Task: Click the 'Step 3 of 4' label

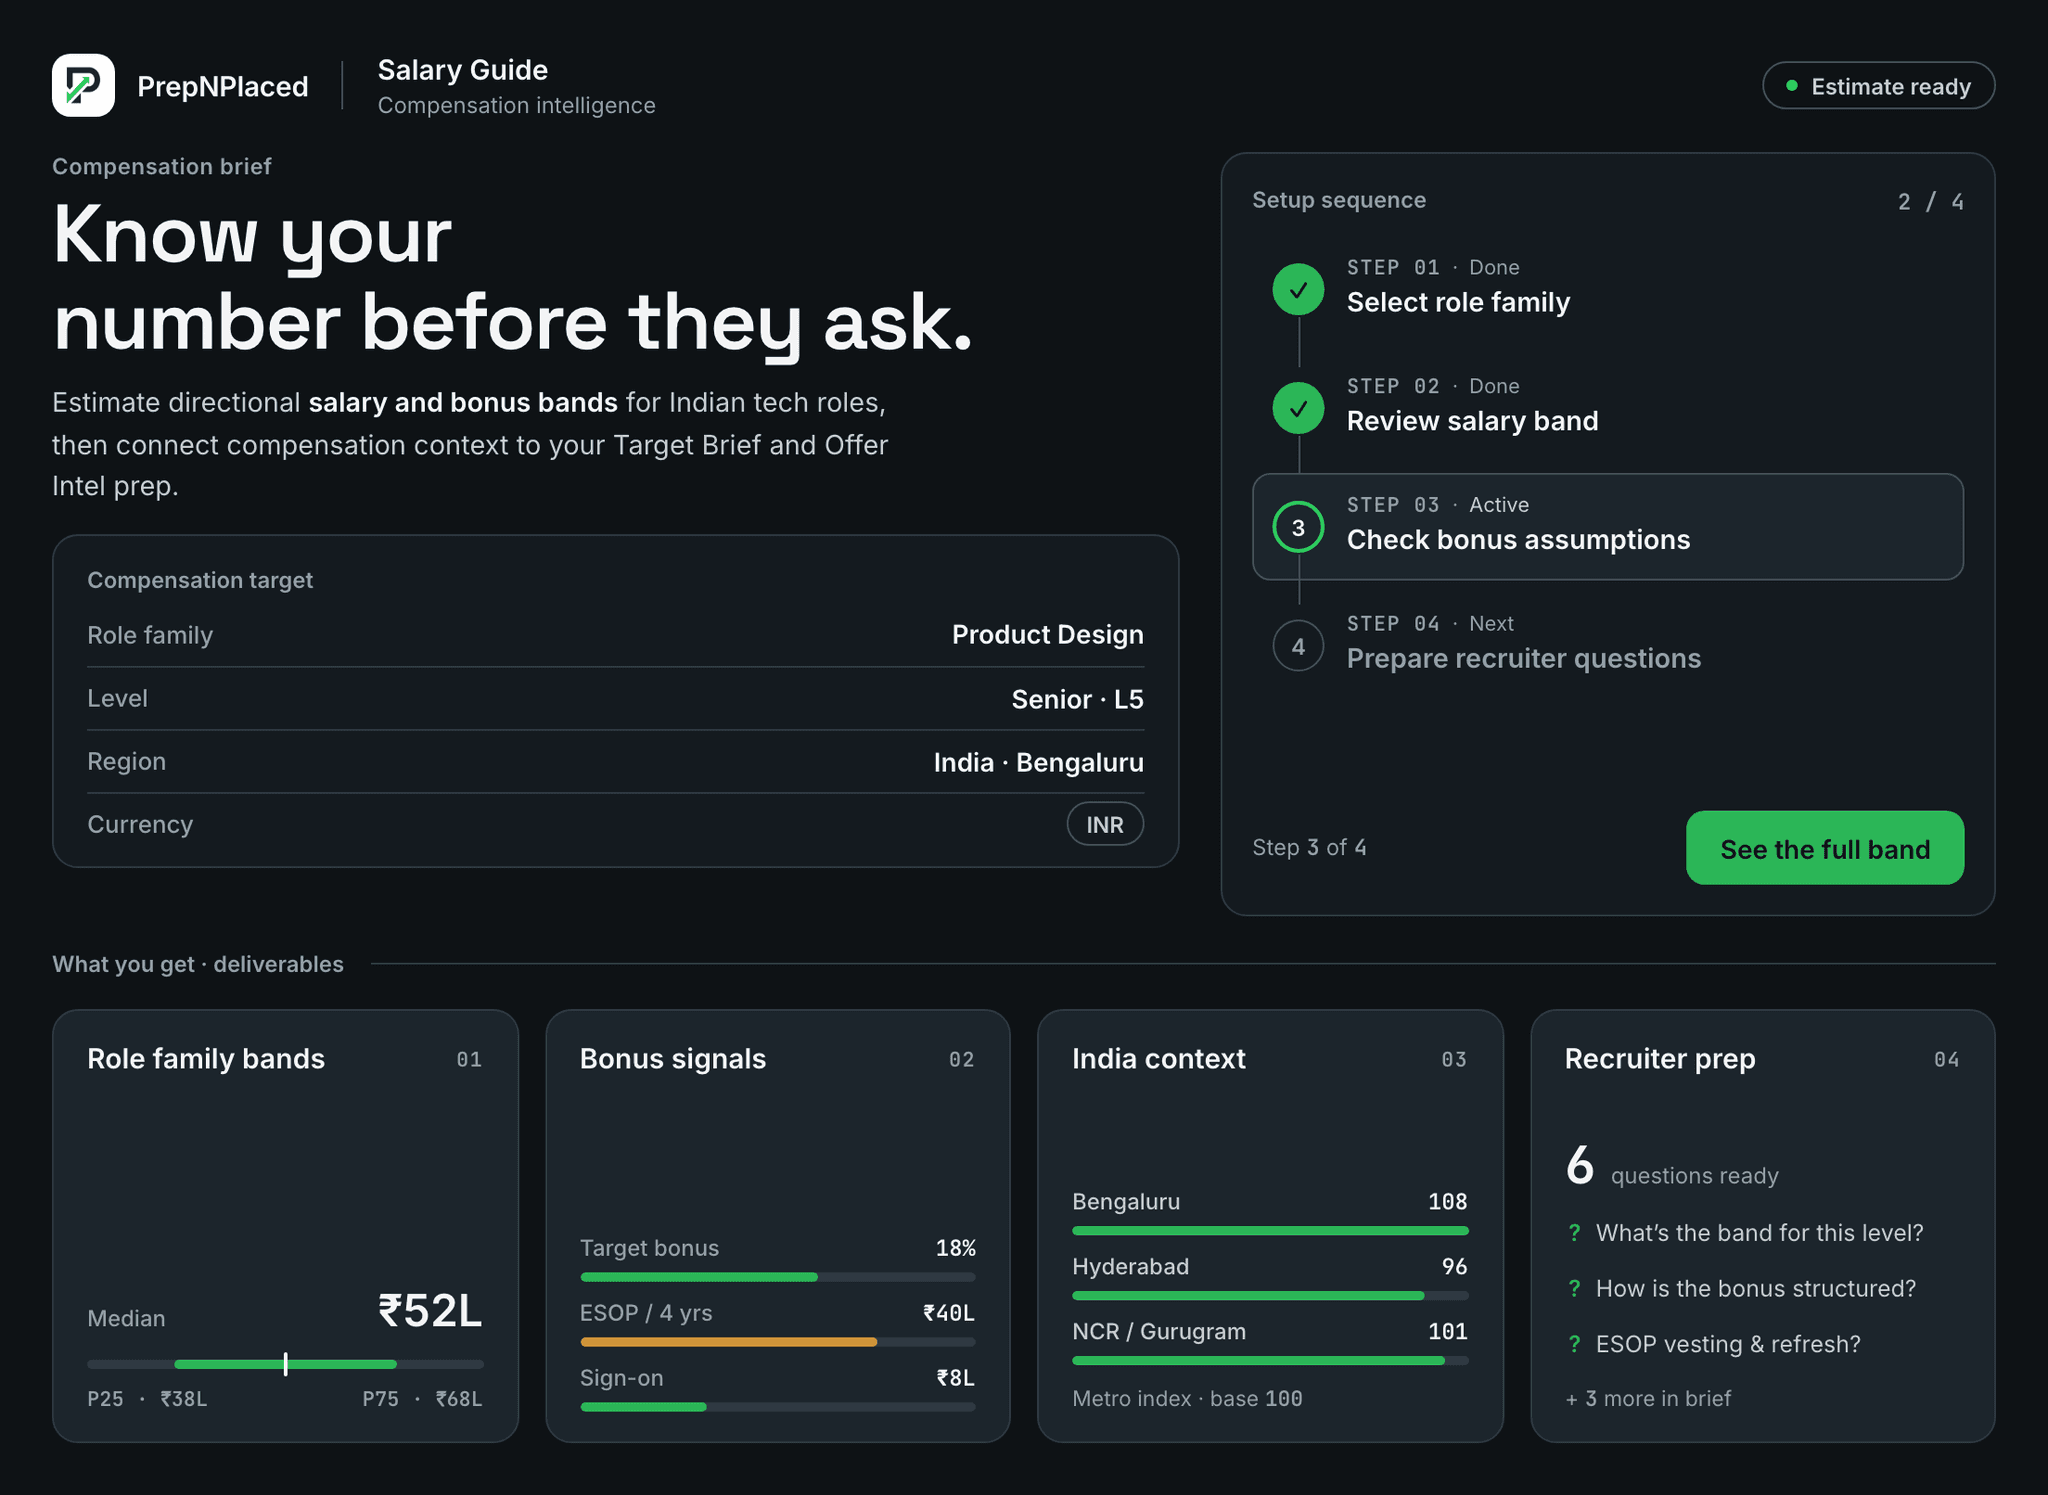Action: [x=1309, y=848]
